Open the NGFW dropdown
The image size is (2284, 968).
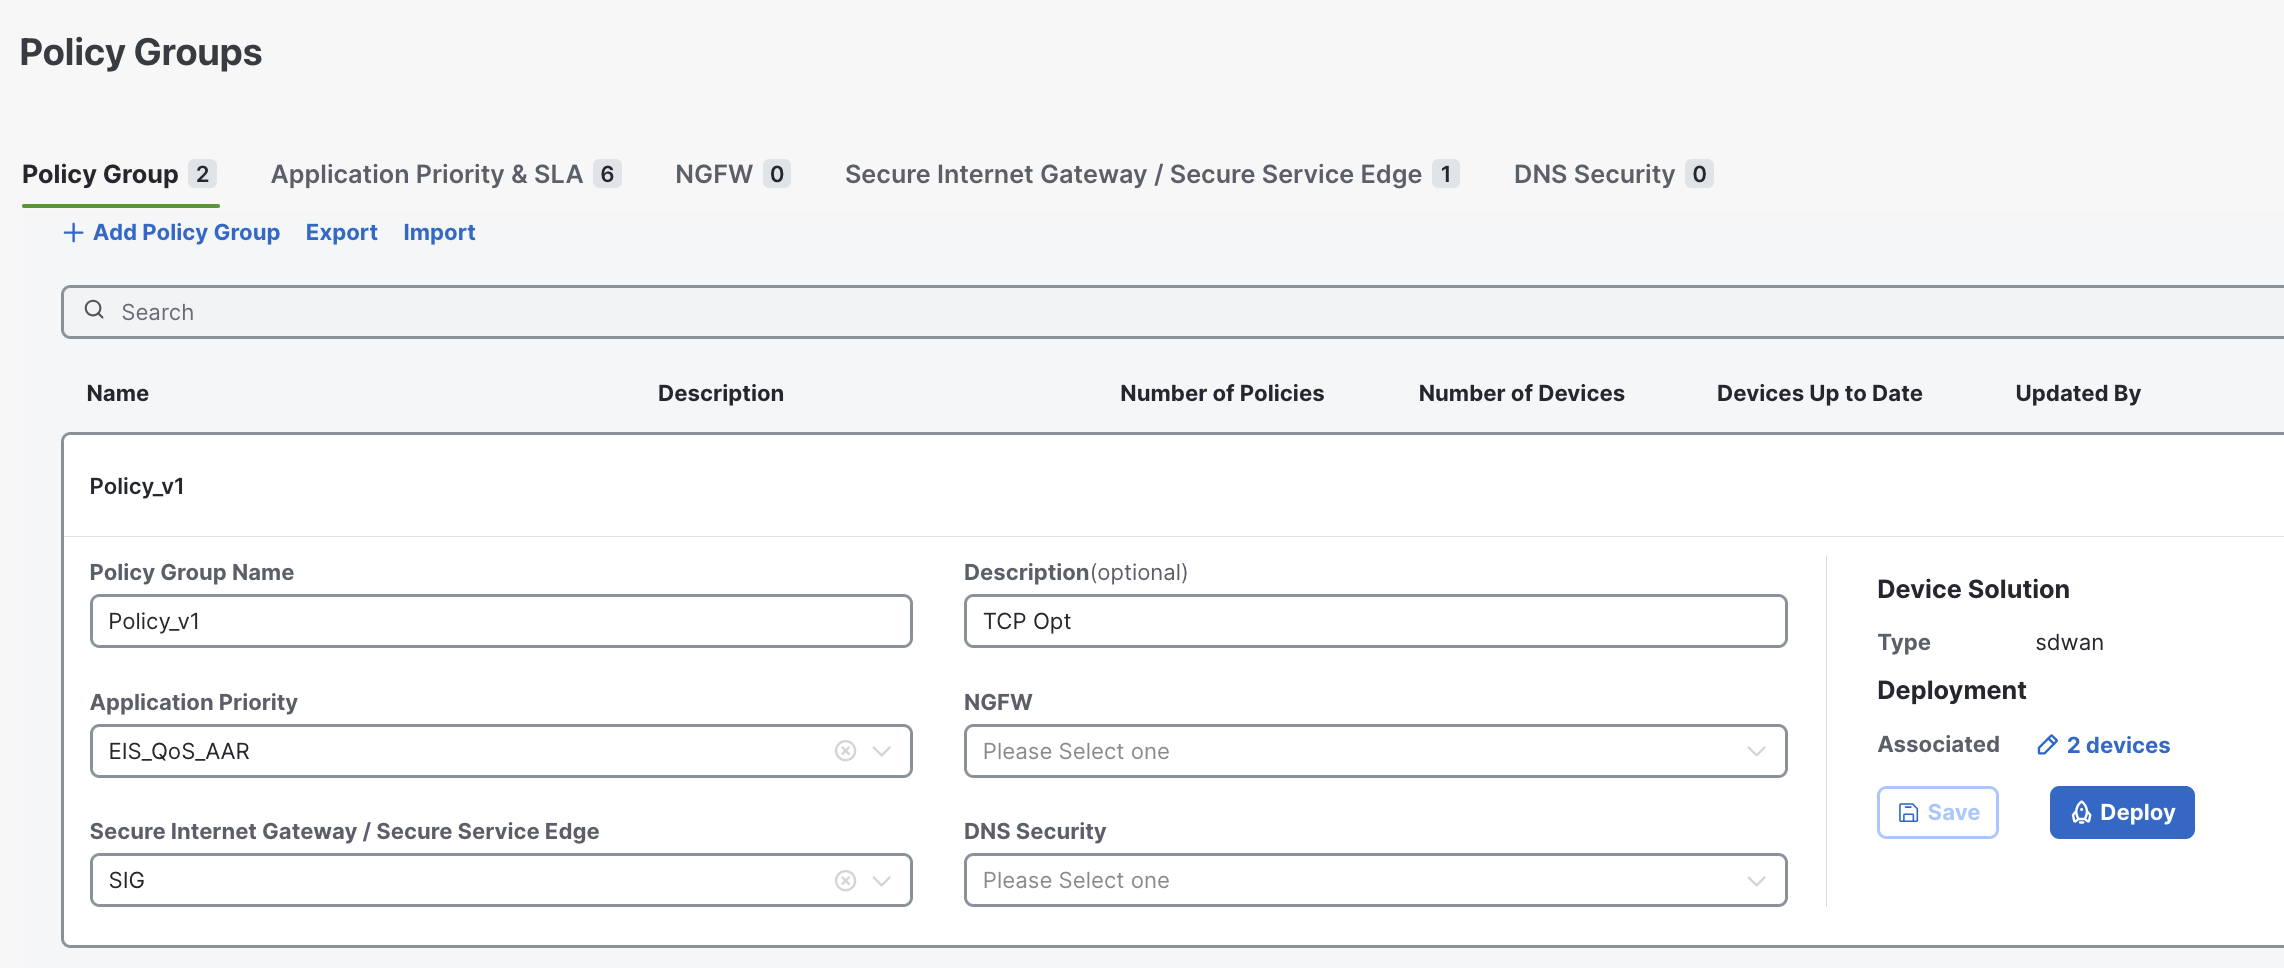pos(1374,751)
